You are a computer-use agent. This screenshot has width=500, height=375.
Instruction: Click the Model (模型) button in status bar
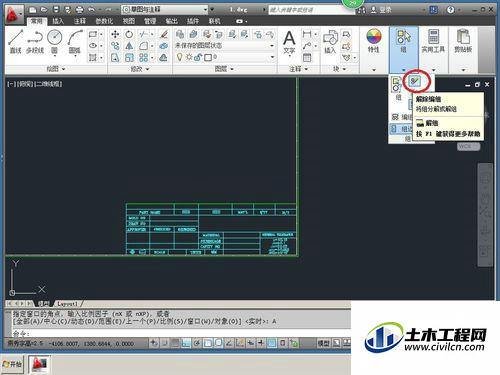[323, 343]
